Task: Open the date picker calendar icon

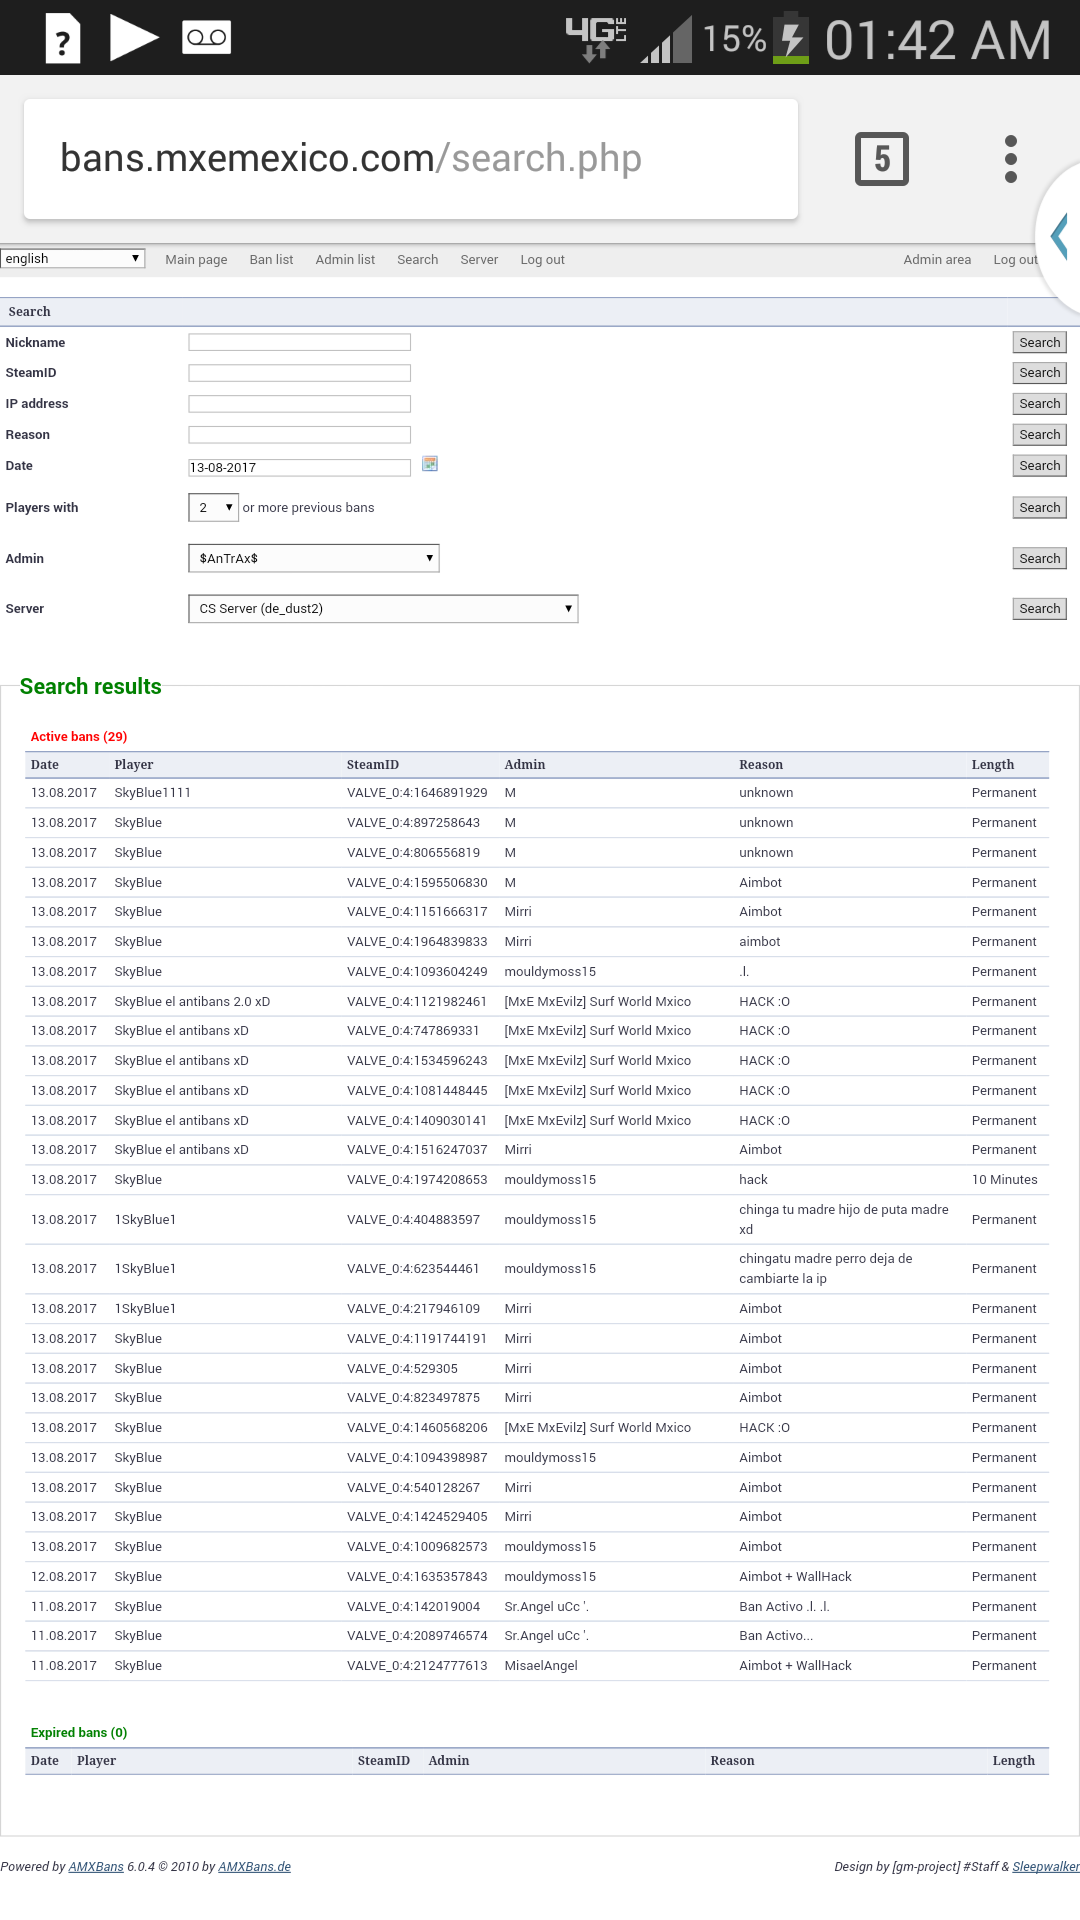Action: click(430, 464)
